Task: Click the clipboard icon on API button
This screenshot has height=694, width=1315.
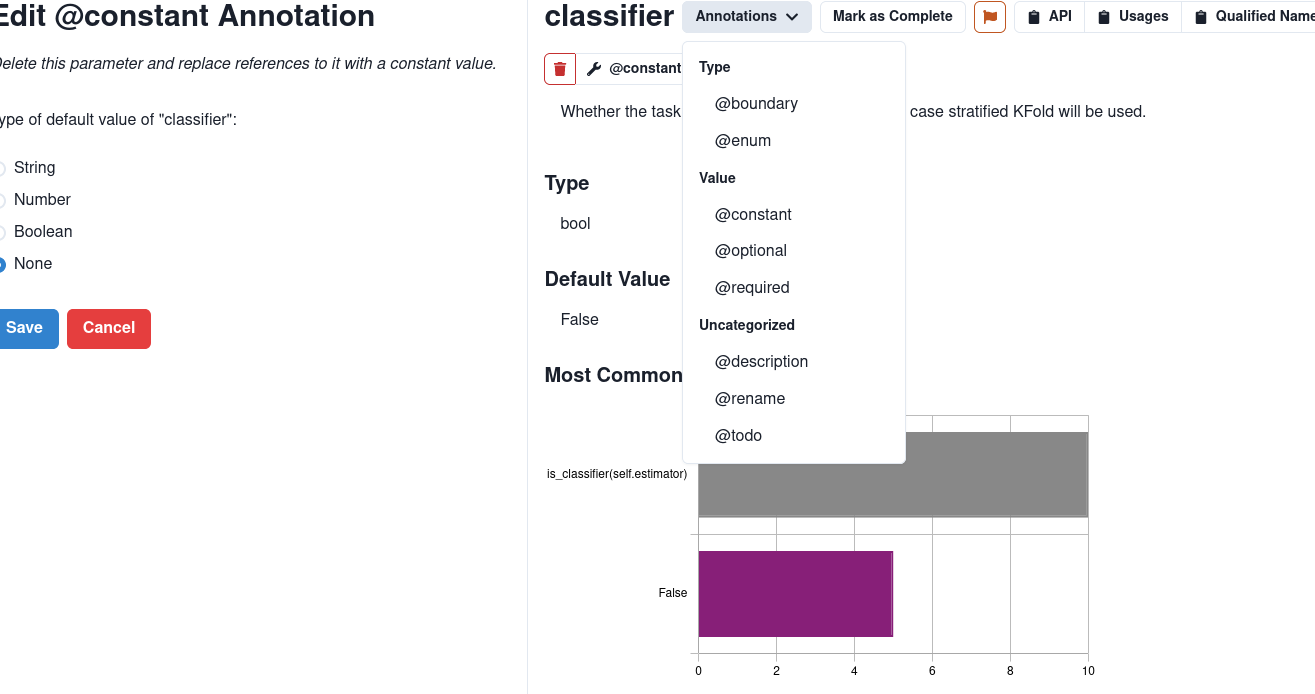Action: 1034,17
